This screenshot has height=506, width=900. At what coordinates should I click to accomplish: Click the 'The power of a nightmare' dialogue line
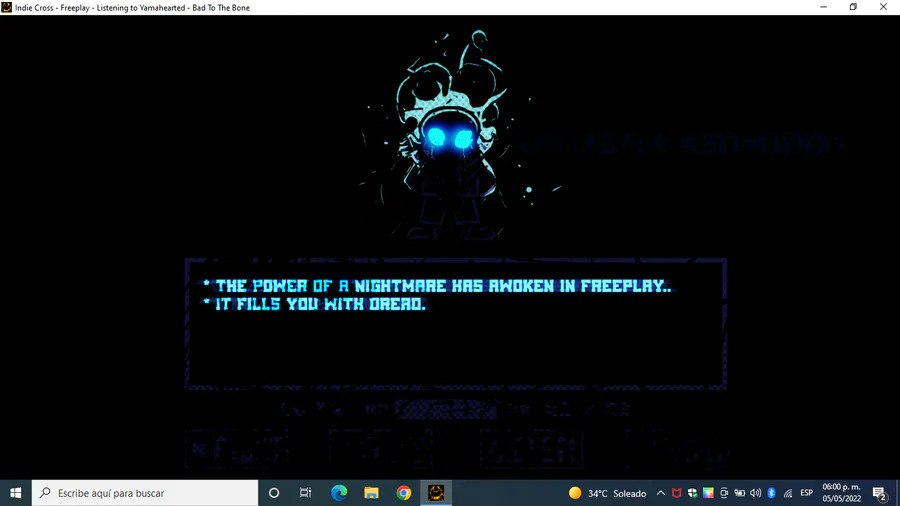click(437, 286)
